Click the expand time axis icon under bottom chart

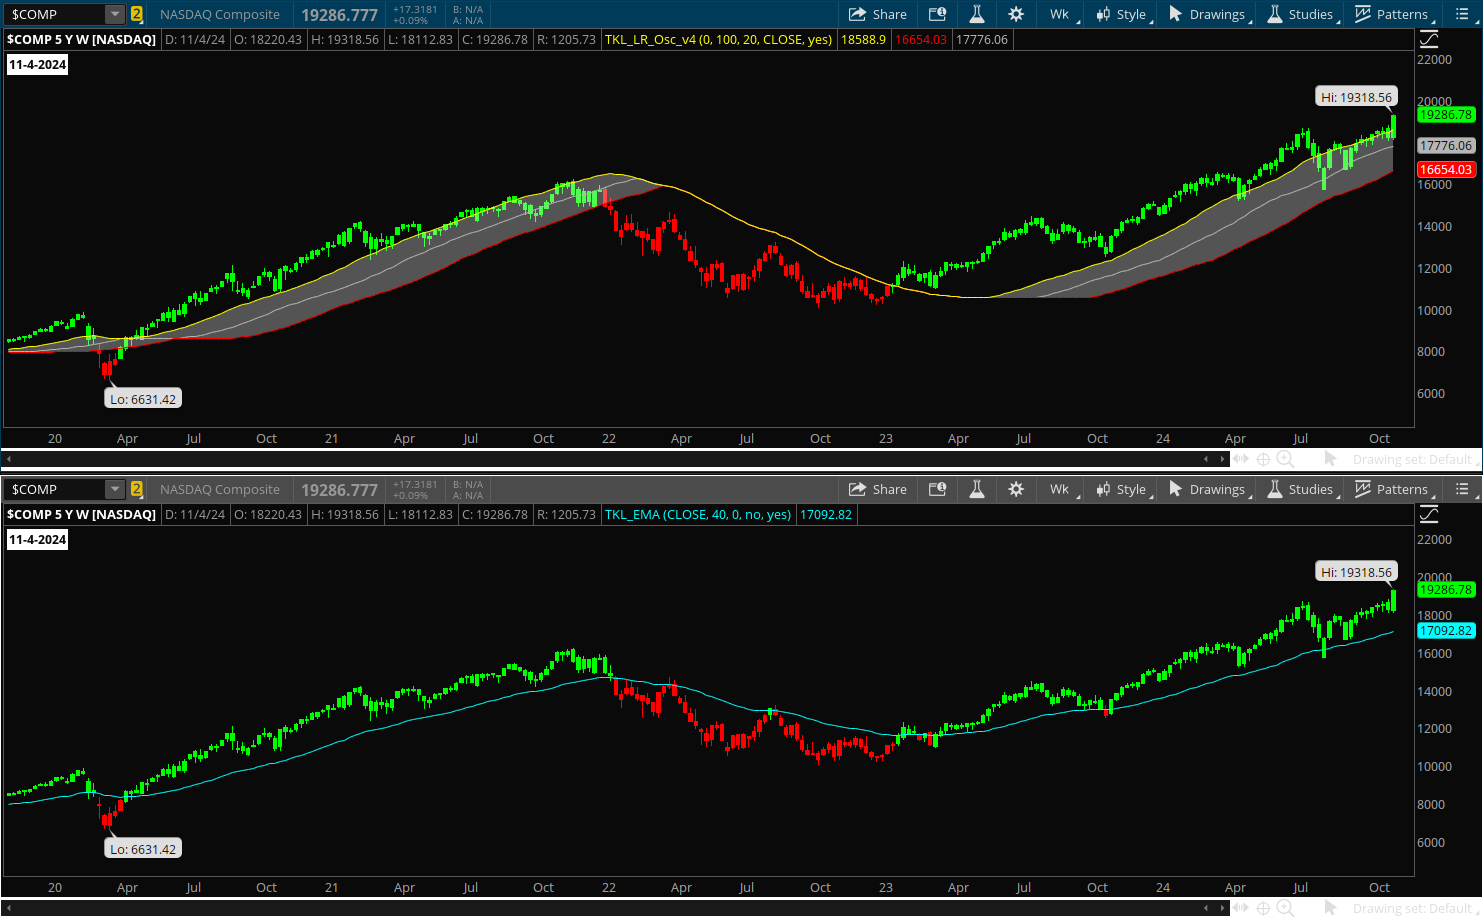pos(1241,908)
